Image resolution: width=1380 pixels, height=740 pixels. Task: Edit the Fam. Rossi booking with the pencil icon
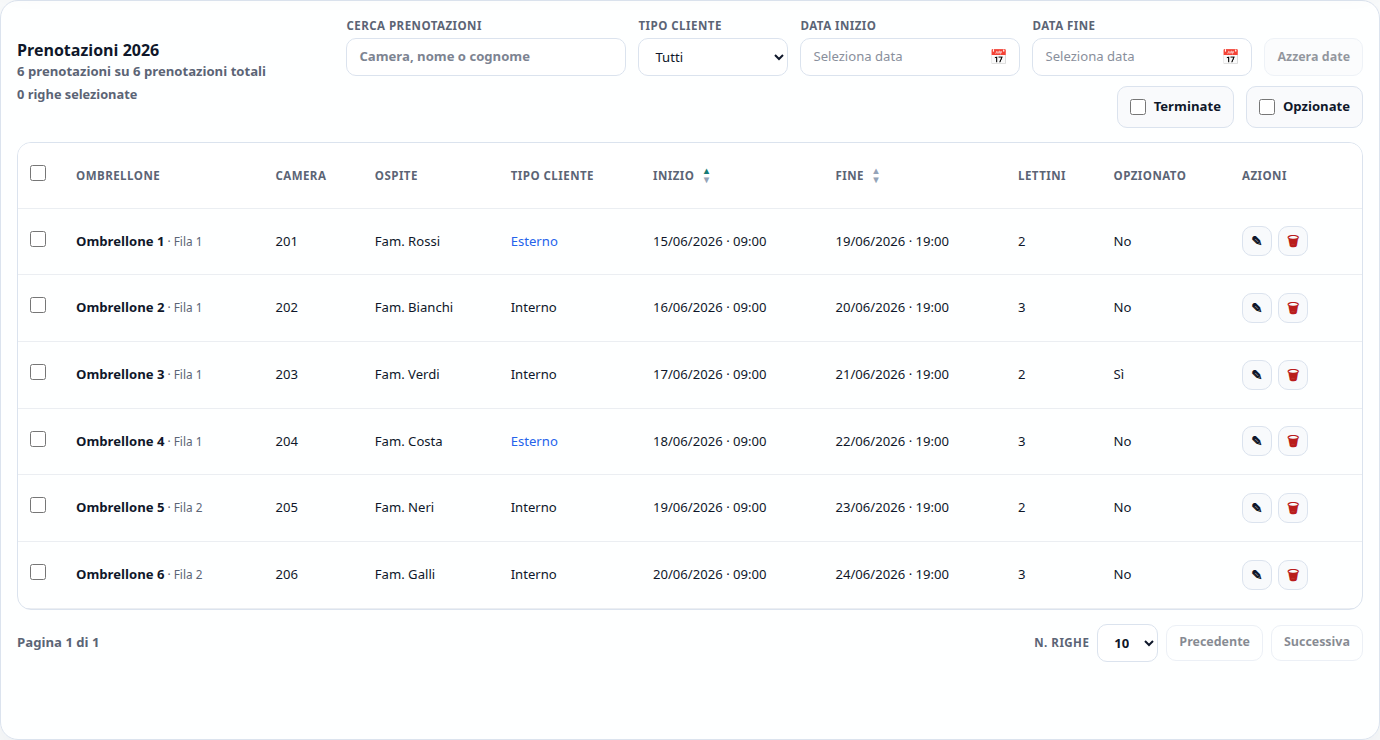[x=1257, y=241]
